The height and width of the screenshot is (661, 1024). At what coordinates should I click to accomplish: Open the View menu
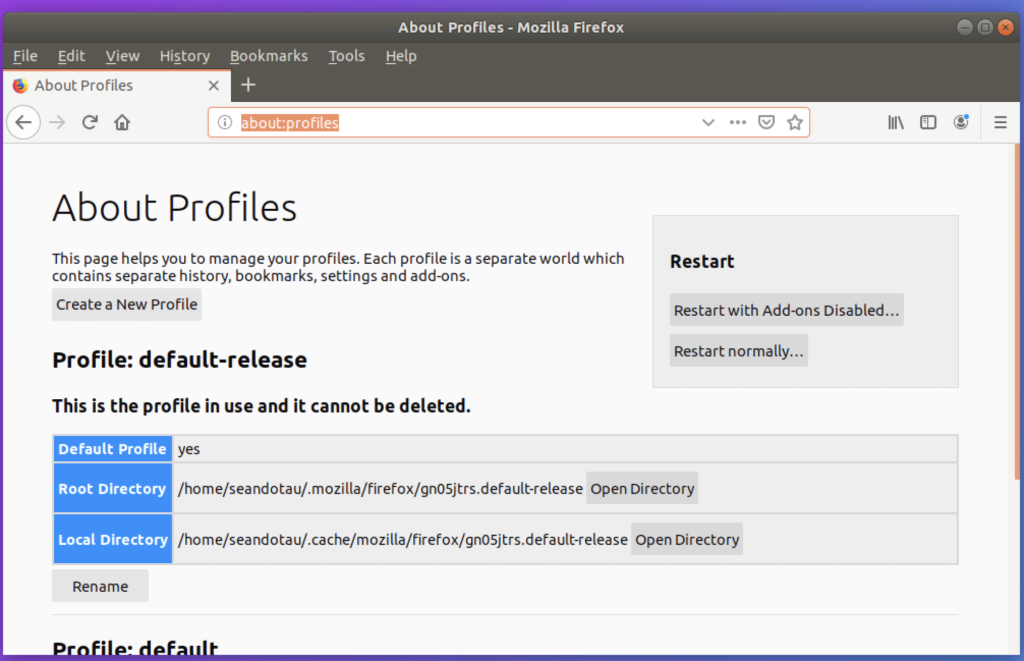(x=123, y=56)
